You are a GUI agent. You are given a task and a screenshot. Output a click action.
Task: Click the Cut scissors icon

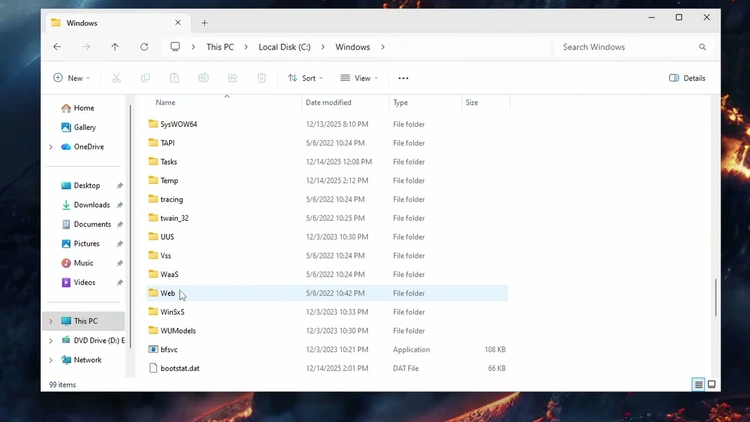point(116,78)
